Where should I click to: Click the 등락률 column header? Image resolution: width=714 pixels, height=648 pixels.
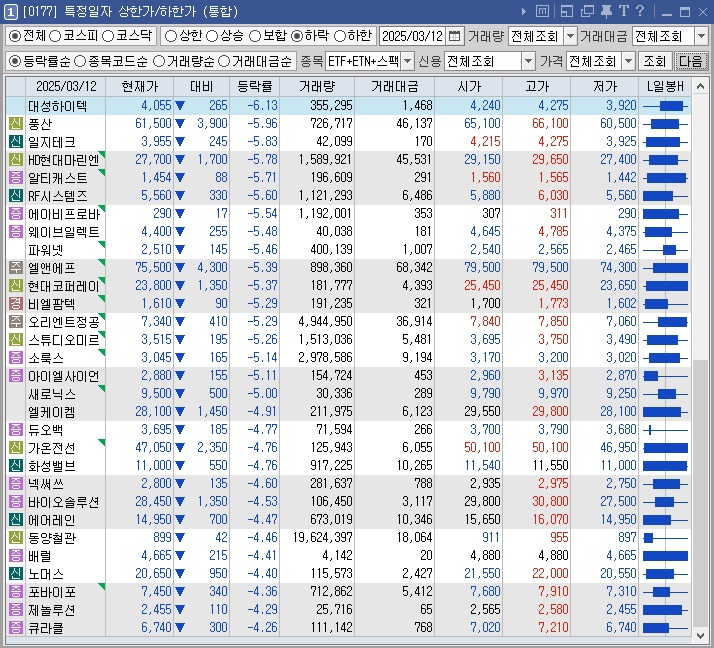click(255, 87)
